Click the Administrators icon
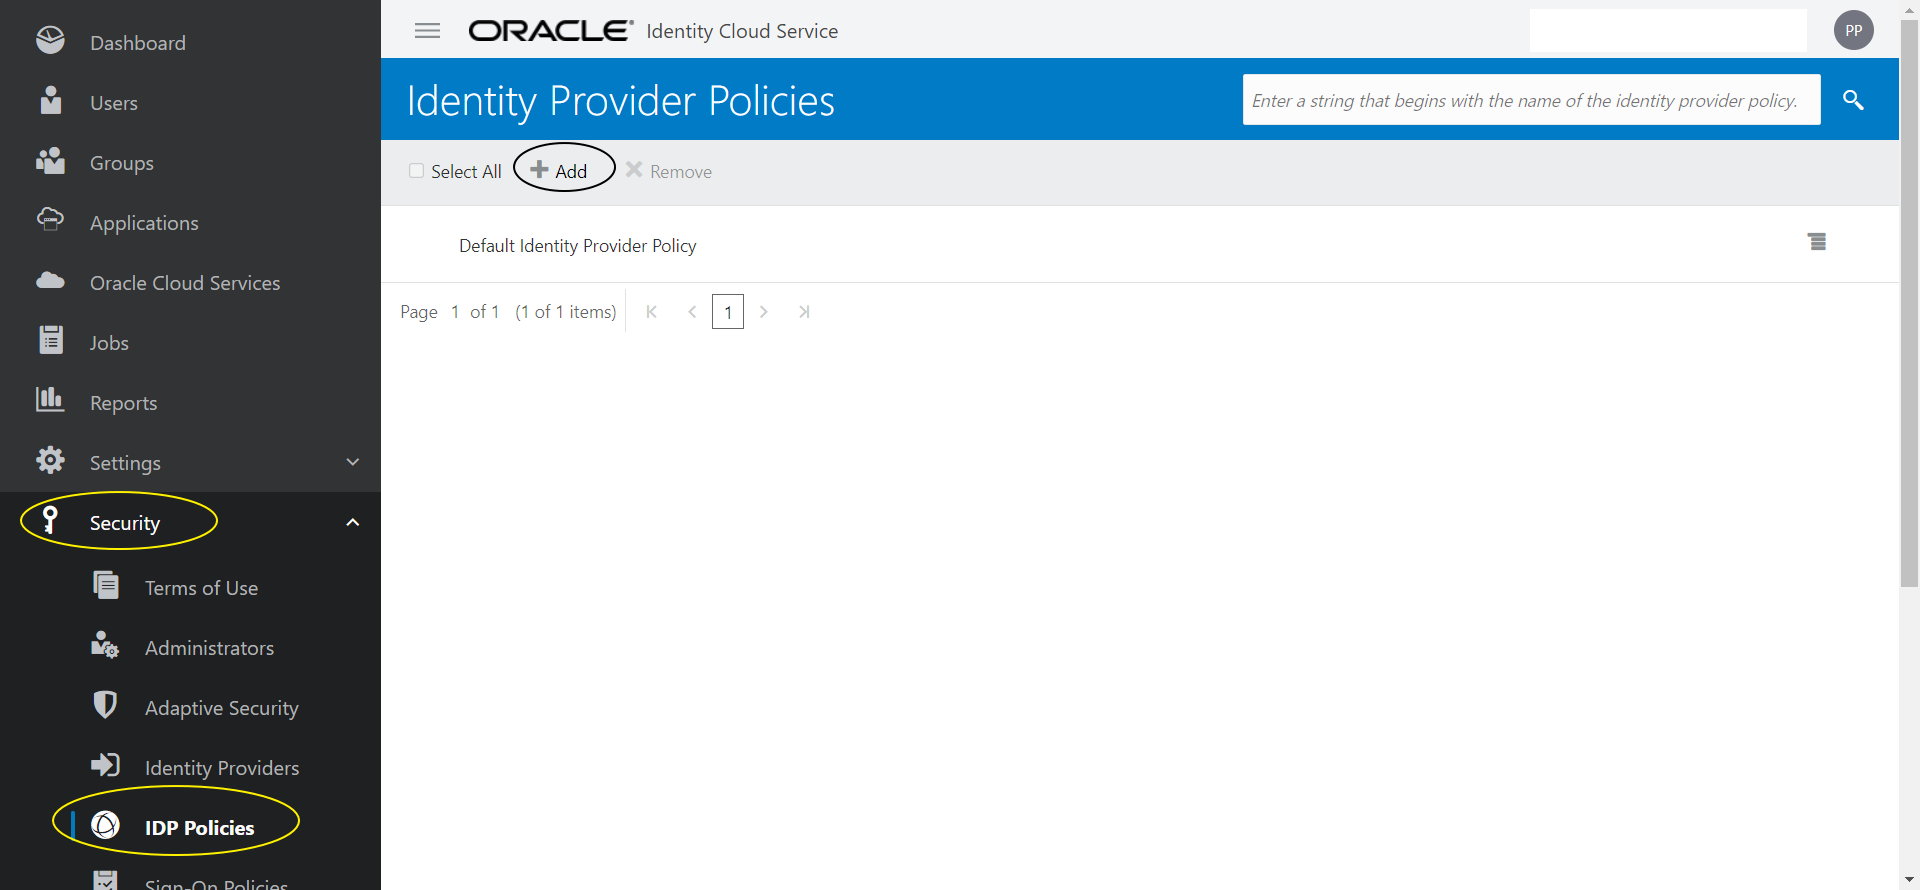 point(105,645)
